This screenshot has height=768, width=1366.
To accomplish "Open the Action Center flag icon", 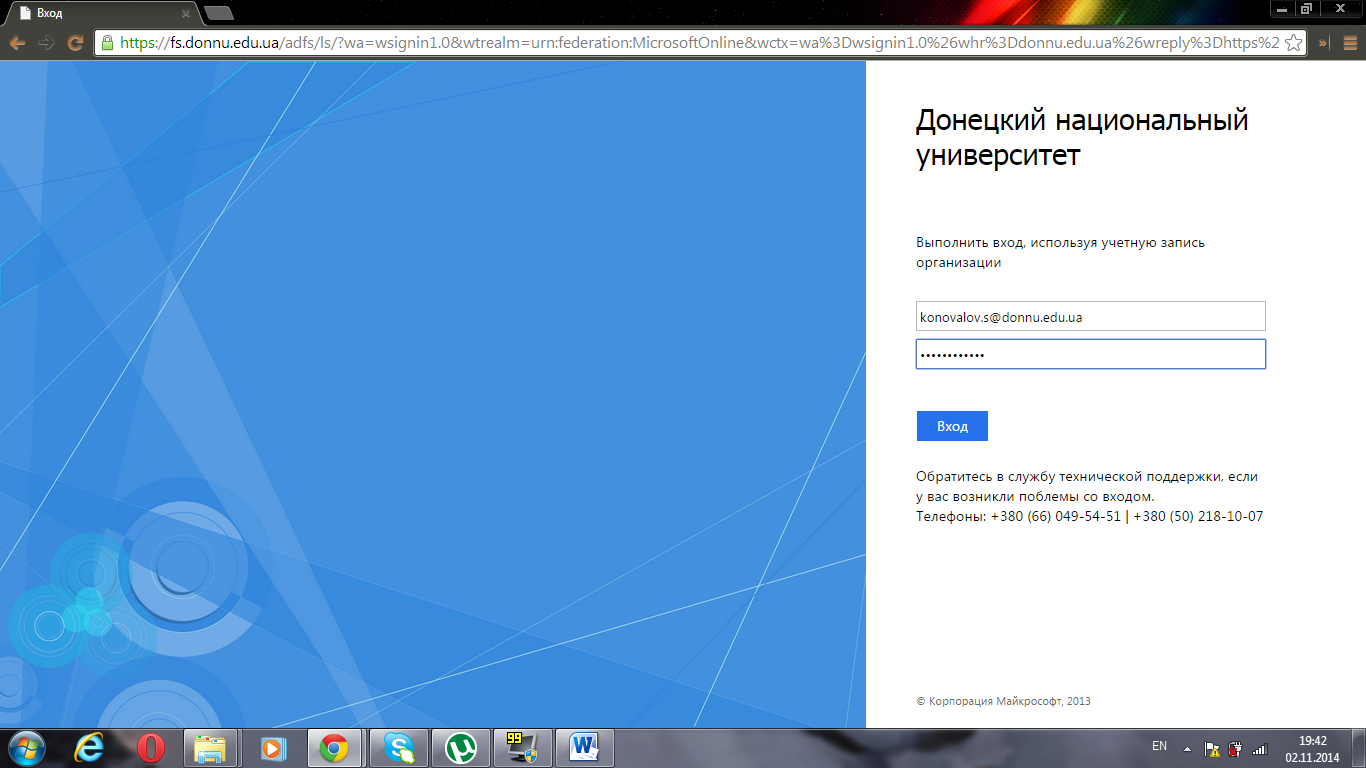I will pyautogui.click(x=1211, y=747).
